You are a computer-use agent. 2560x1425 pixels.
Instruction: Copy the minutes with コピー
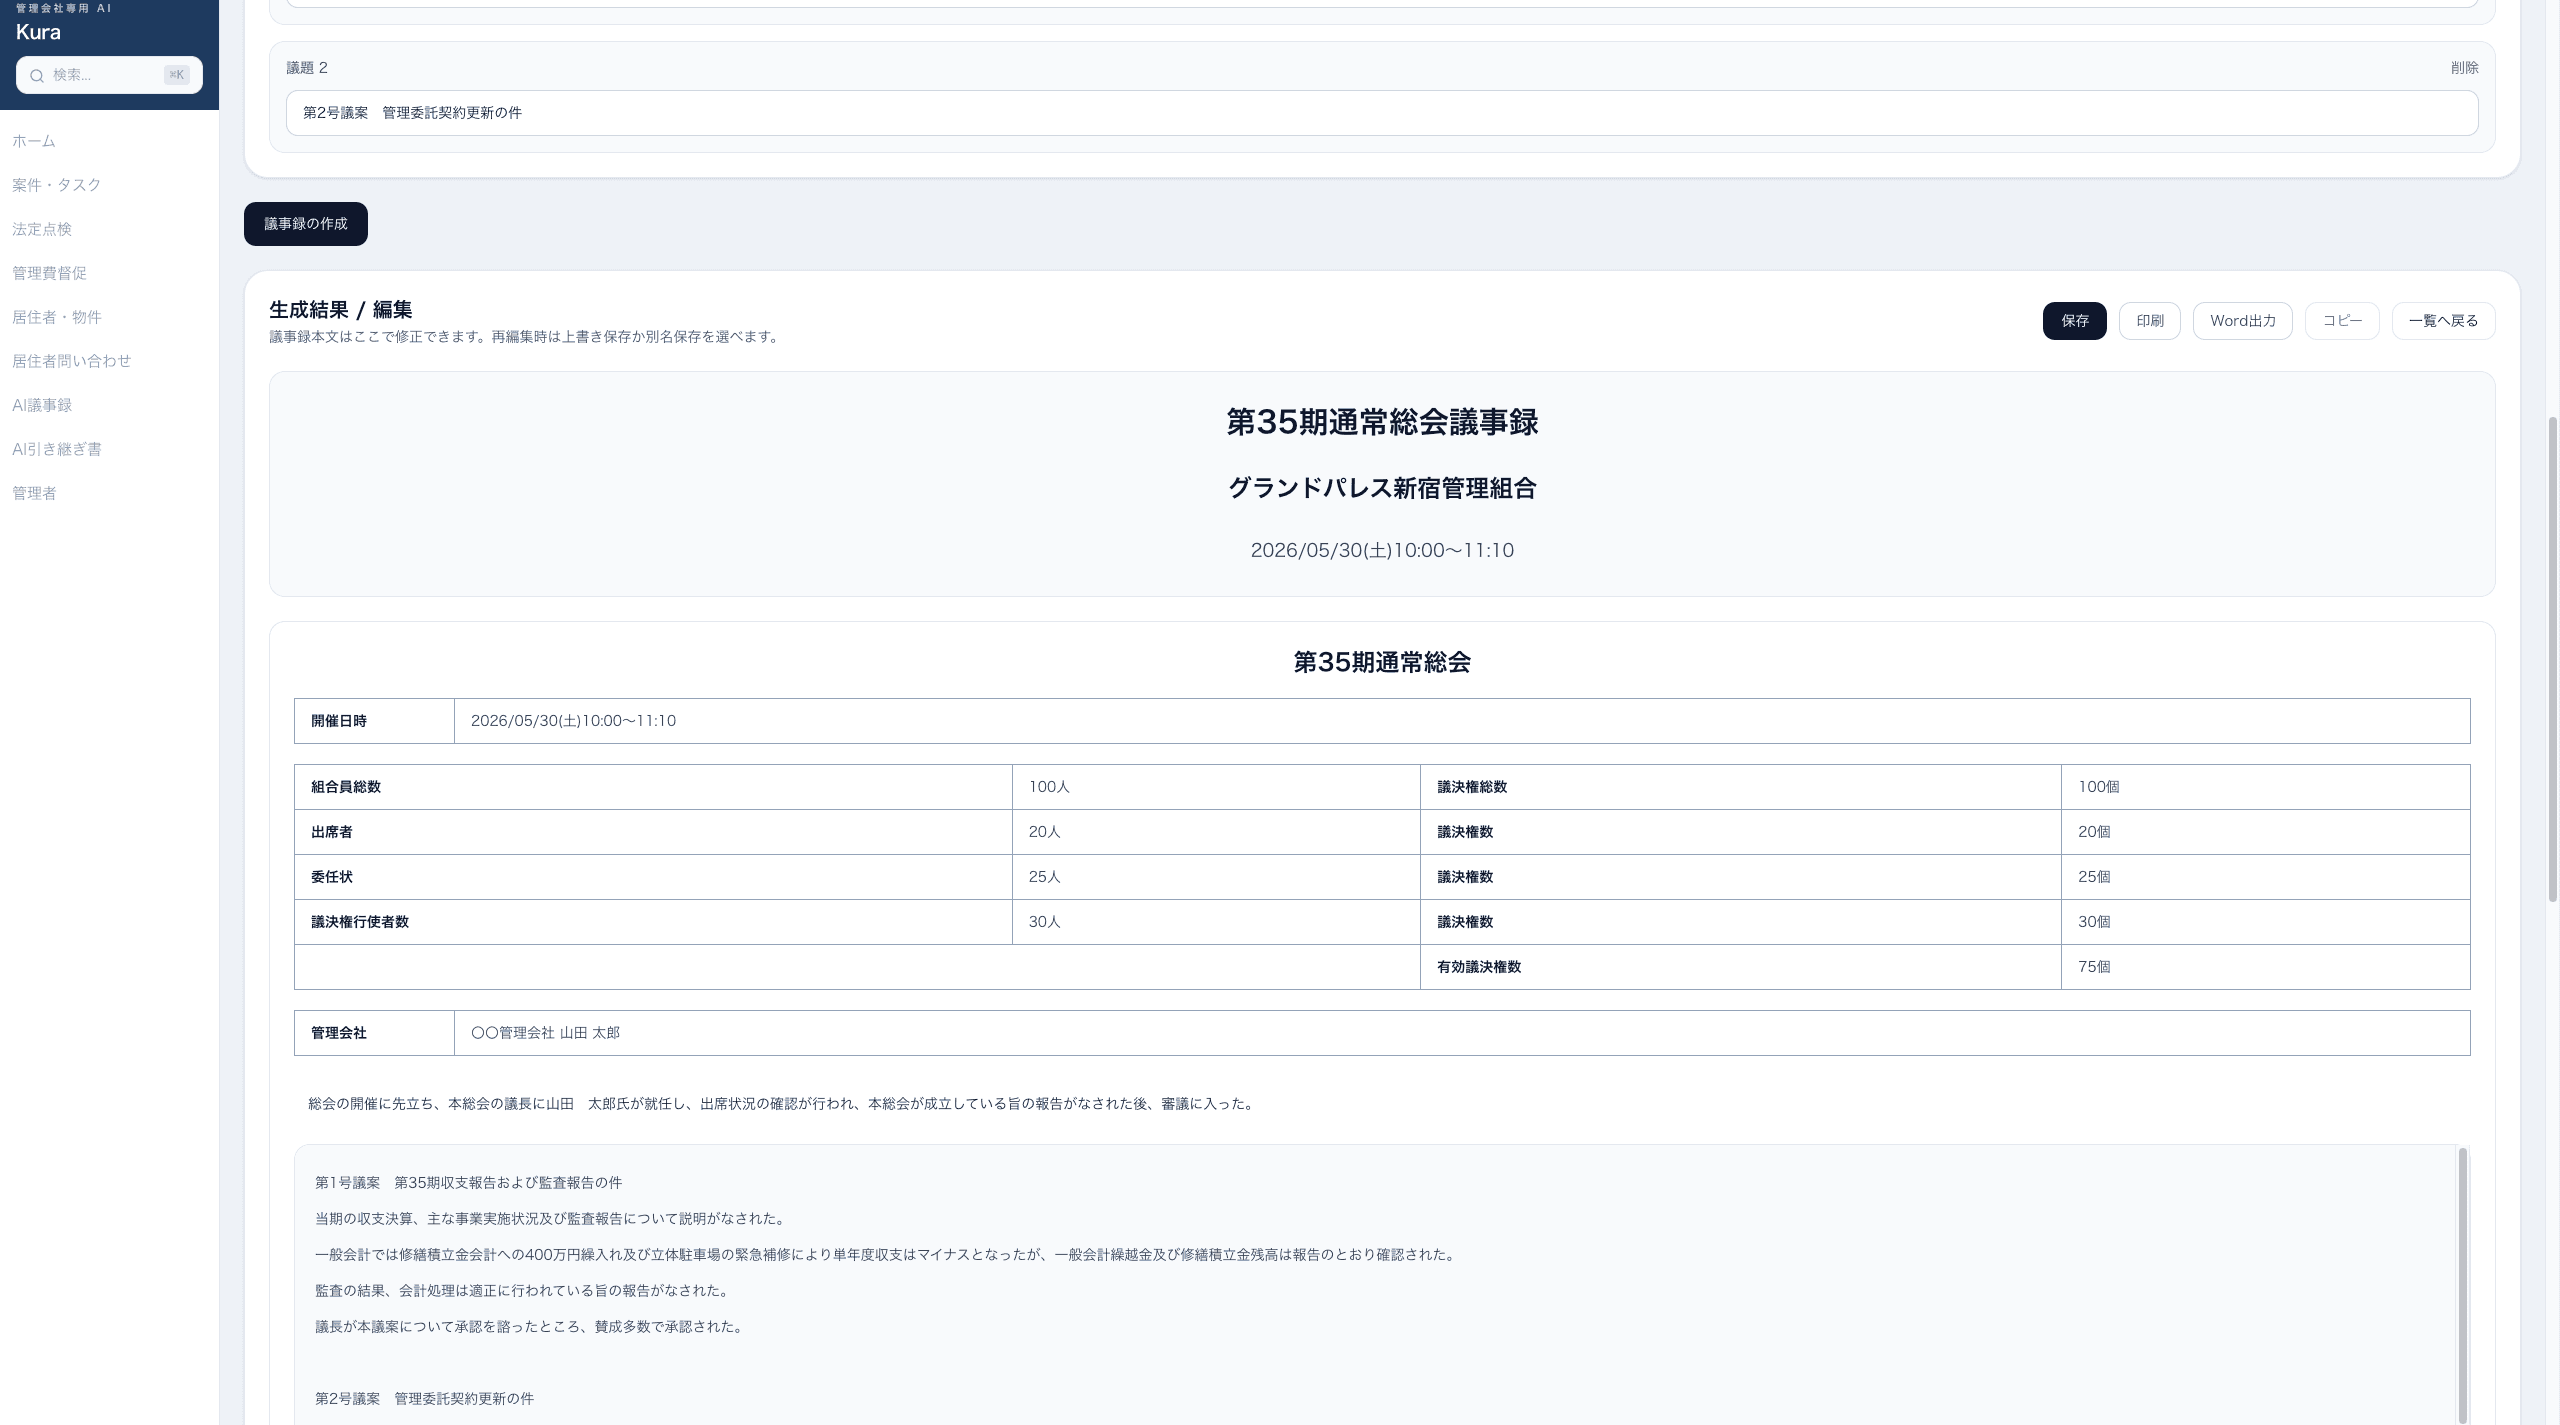point(2342,321)
